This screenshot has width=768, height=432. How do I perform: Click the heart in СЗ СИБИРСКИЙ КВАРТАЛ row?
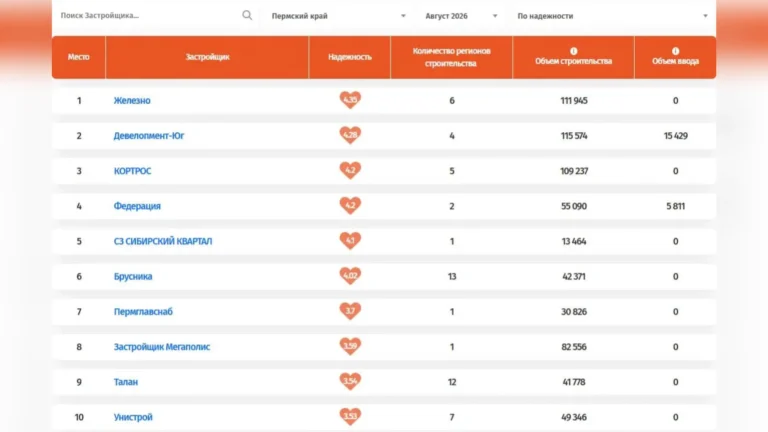(x=350, y=241)
